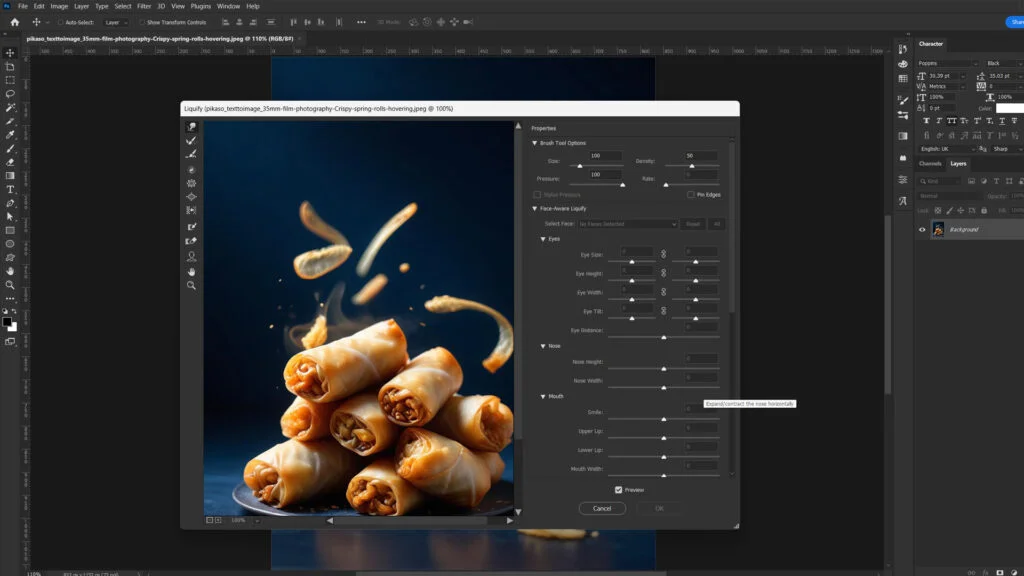Click the brush Pressure value field

point(605,174)
